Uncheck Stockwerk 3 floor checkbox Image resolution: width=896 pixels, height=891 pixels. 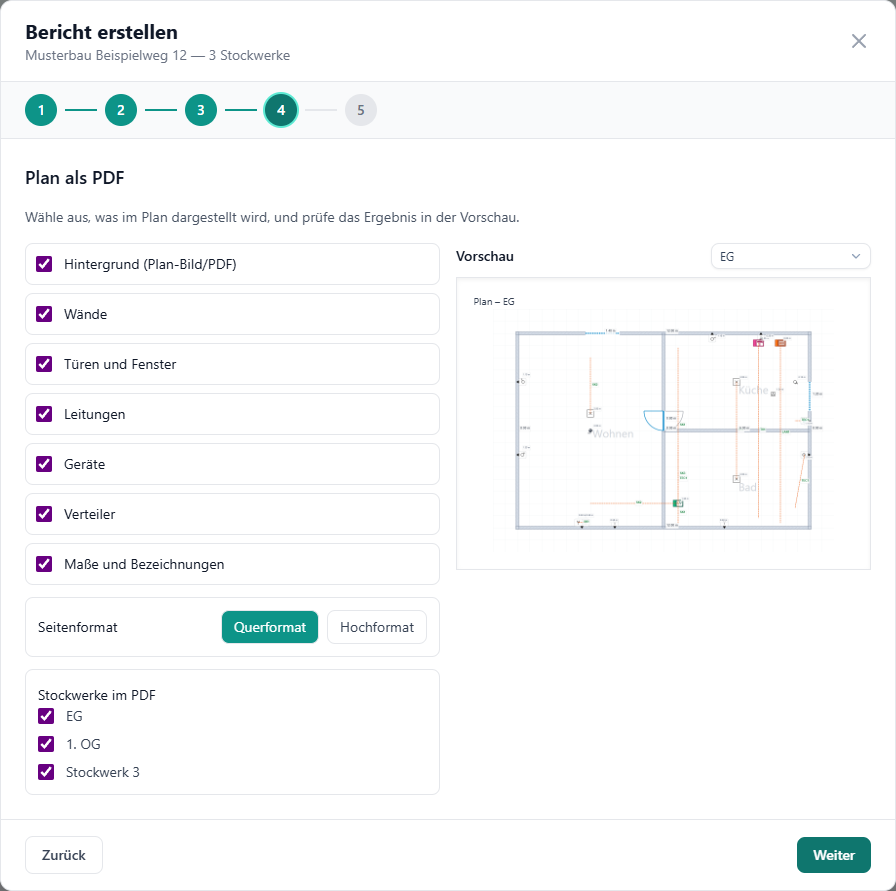pos(46,772)
